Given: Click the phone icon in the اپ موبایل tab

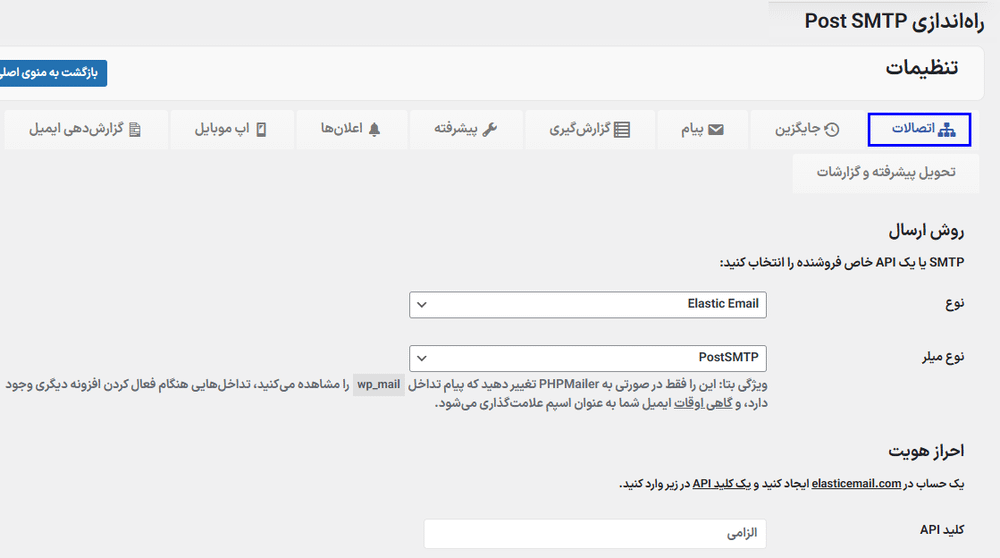Looking at the screenshot, I should tap(261, 129).
